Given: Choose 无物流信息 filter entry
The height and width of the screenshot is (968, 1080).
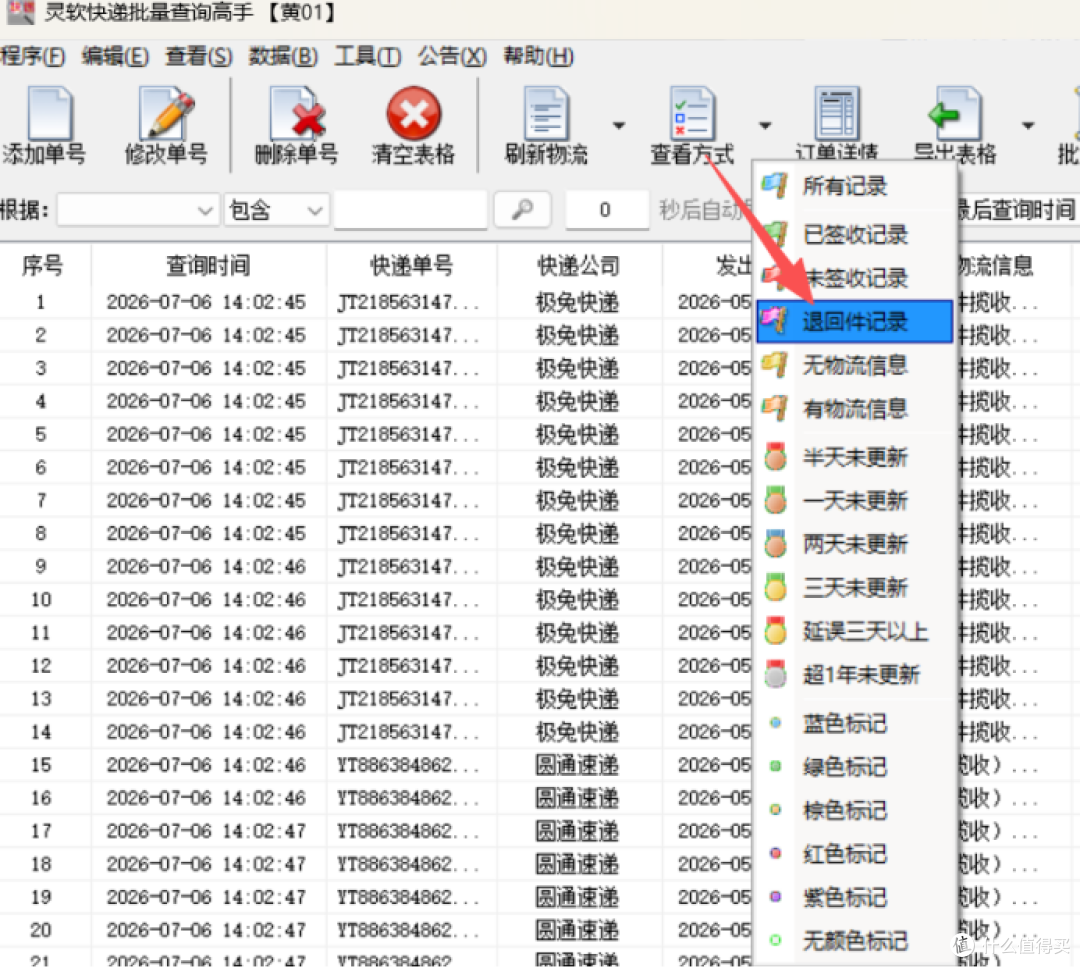Looking at the screenshot, I should (x=855, y=365).
